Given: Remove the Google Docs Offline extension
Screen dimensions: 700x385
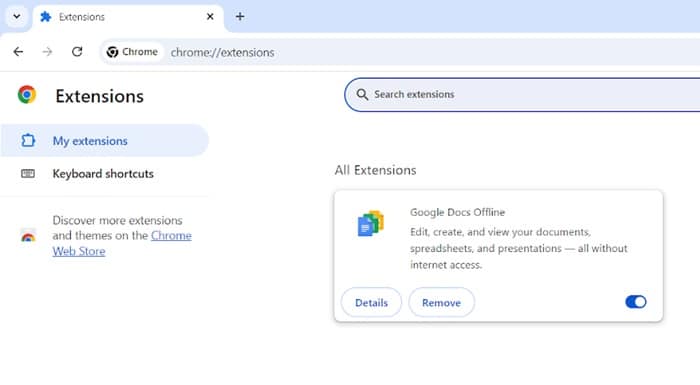Looking at the screenshot, I should point(441,302).
